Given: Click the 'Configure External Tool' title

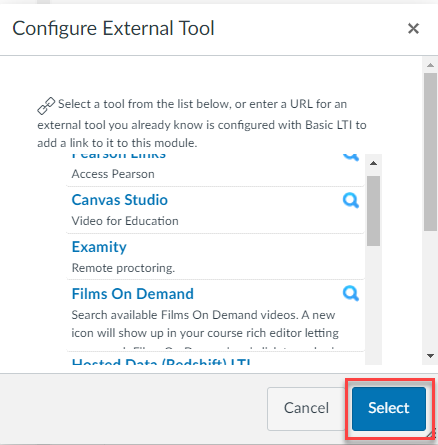Looking at the screenshot, I should click(113, 28).
